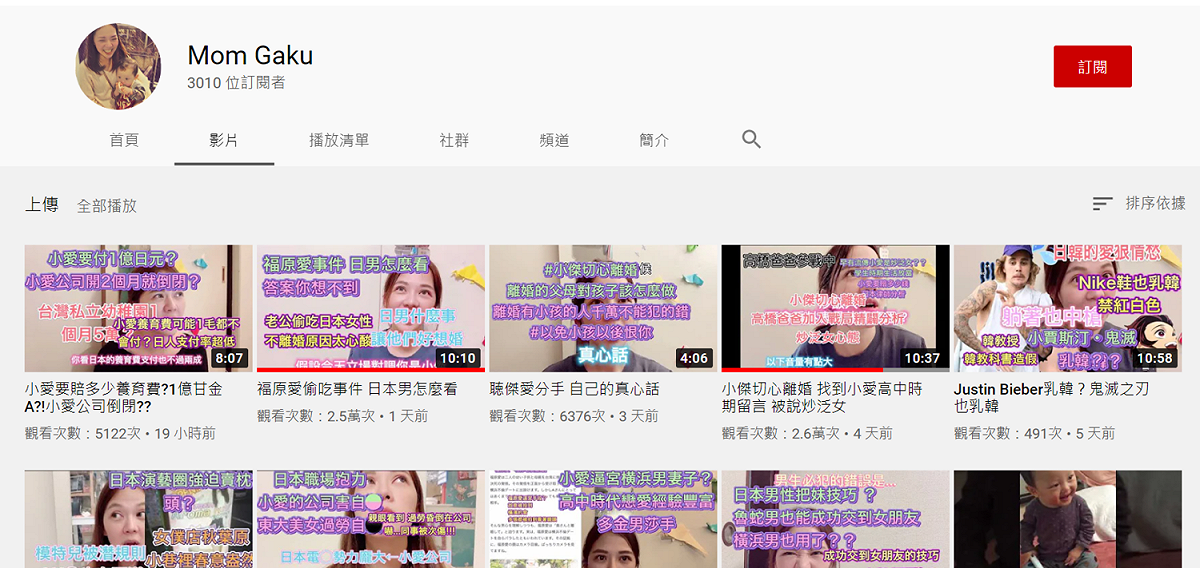
Task: Open the 排序依據 sort menu
Action: (x=1155, y=203)
